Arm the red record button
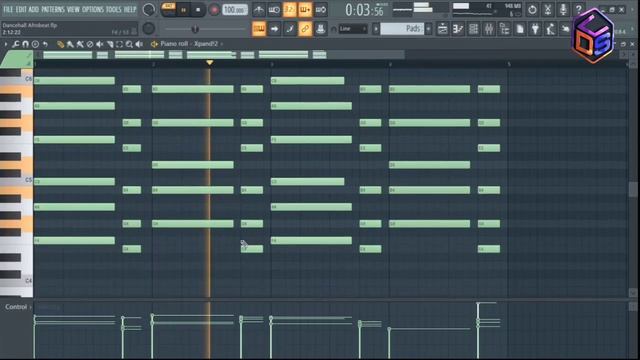This screenshot has width=640, height=360. 213,10
